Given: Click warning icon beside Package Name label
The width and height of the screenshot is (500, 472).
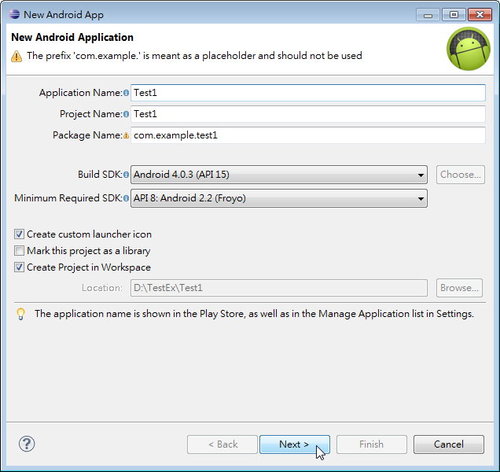Looking at the screenshot, I should coord(126,135).
